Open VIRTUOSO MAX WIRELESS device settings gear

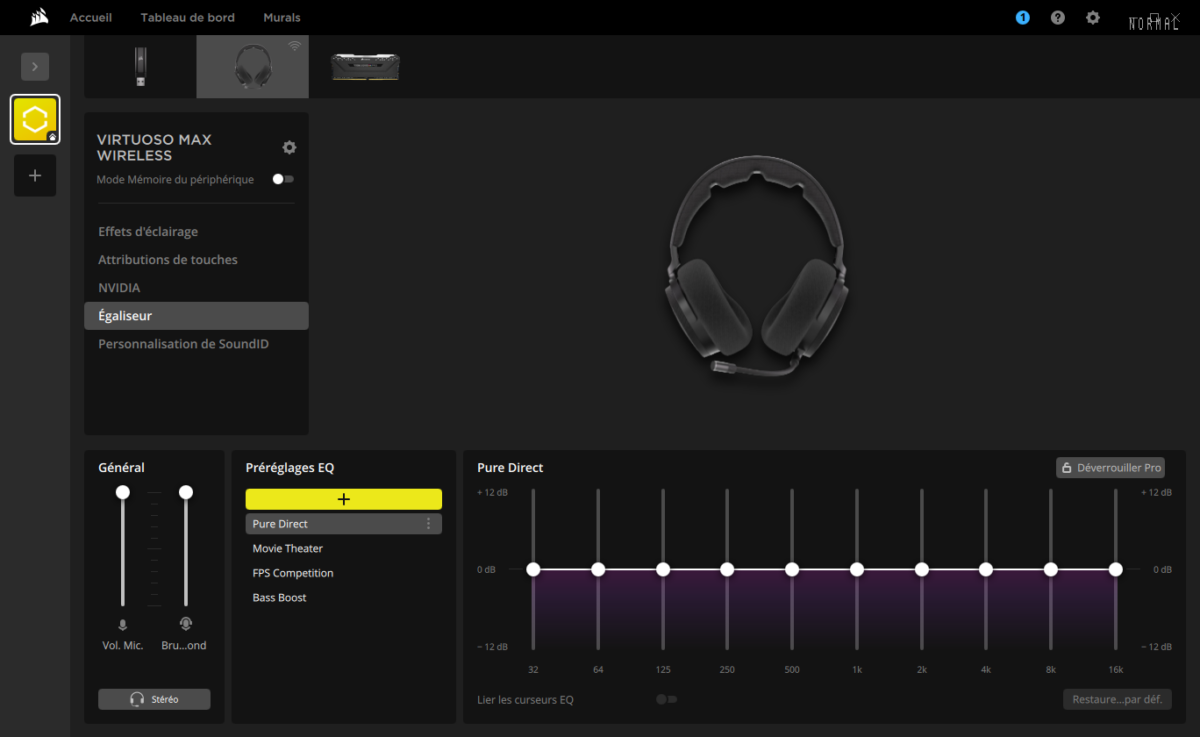pyautogui.click(x=289, y=147)
